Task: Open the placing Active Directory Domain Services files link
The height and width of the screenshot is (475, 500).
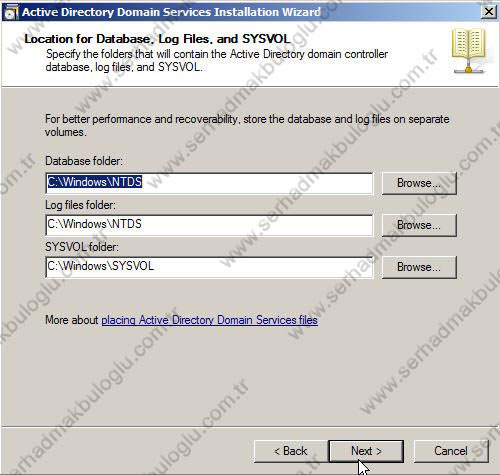Action: point(209,320)
